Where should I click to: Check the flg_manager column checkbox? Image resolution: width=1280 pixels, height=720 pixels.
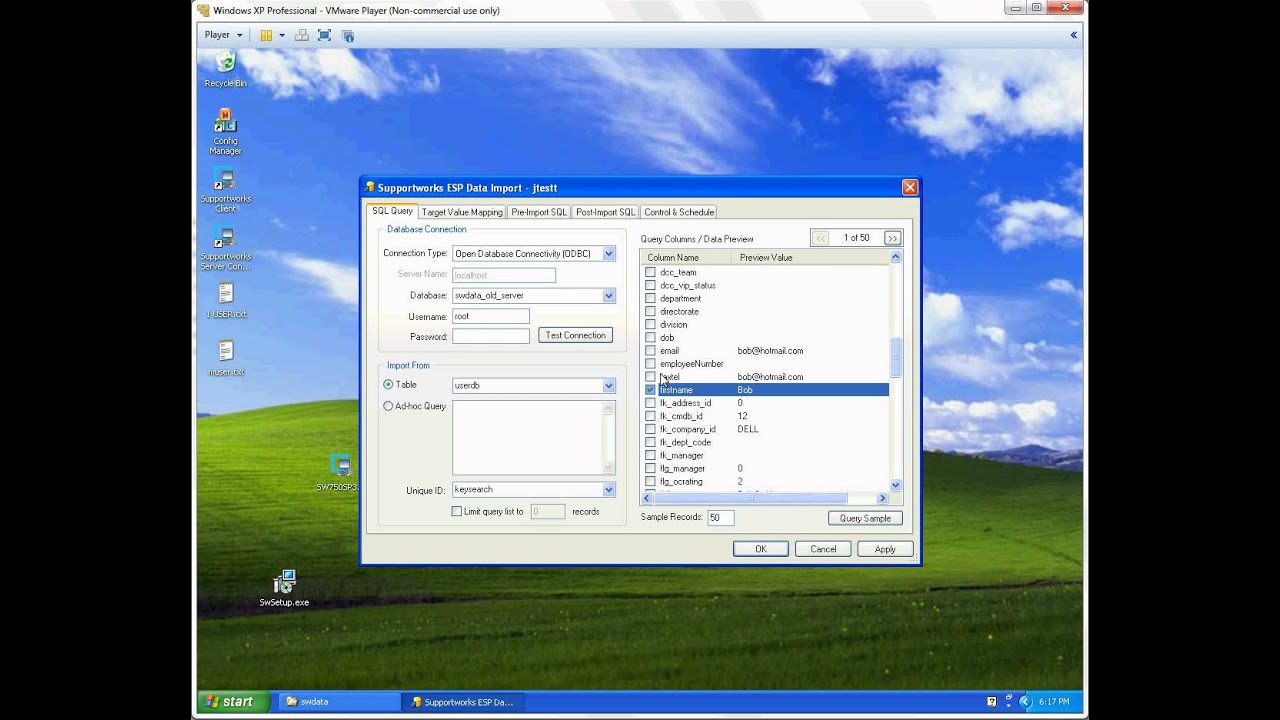pos(650,468)
